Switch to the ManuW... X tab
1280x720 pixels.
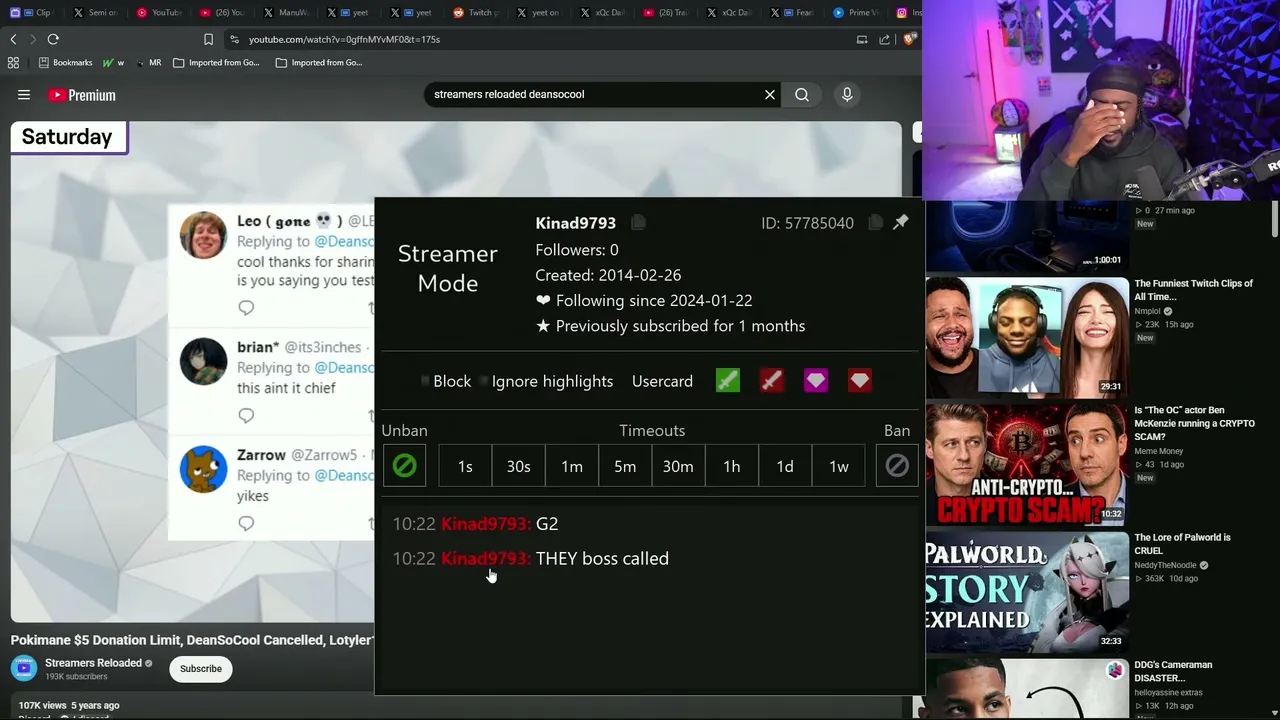point(286,13)
